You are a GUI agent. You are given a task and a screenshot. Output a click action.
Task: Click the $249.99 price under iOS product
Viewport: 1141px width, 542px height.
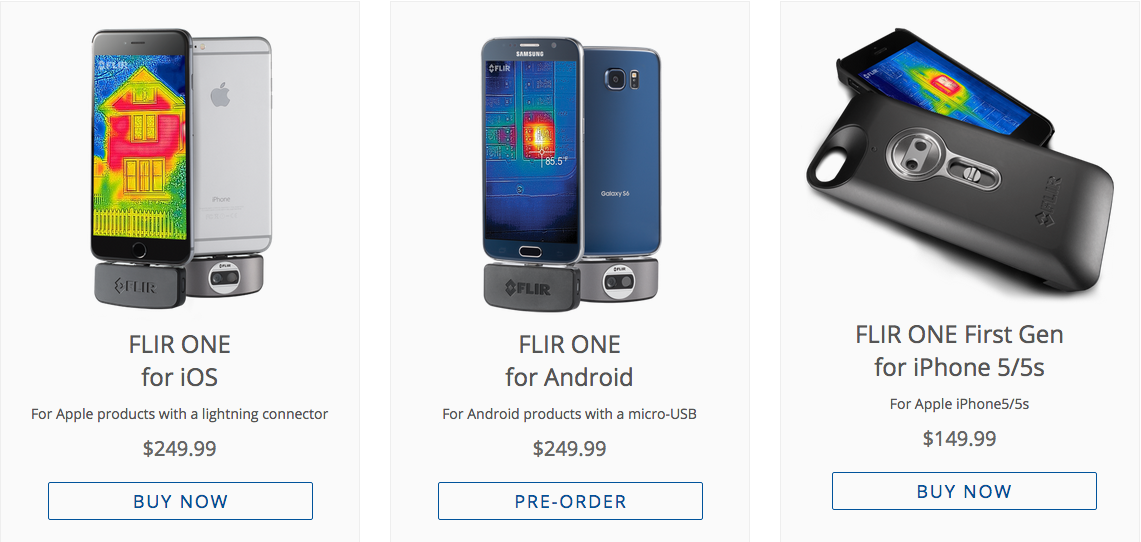[180, 448]
